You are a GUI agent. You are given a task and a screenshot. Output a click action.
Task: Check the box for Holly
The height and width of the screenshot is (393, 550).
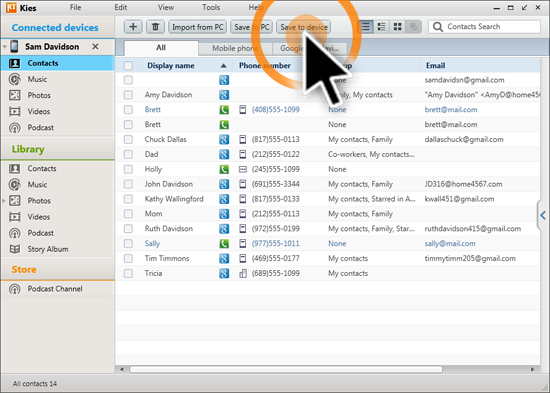pyautogui.click(x=128, y=169)
